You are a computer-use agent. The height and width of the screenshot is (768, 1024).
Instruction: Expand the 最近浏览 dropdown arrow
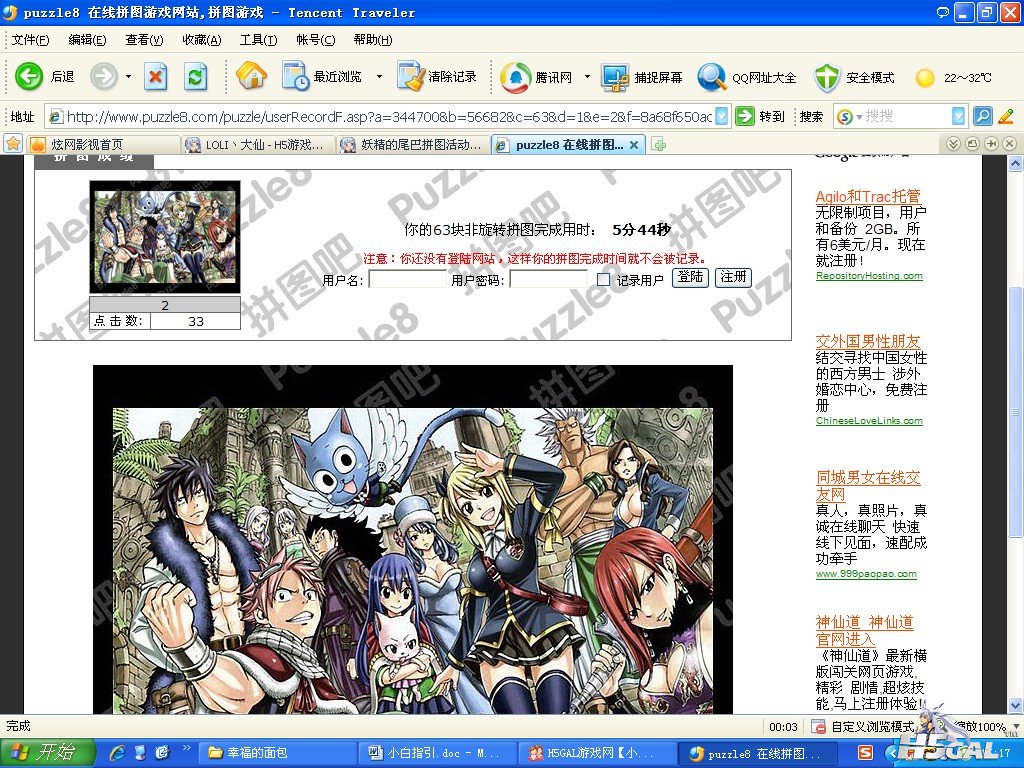(379, 77)
